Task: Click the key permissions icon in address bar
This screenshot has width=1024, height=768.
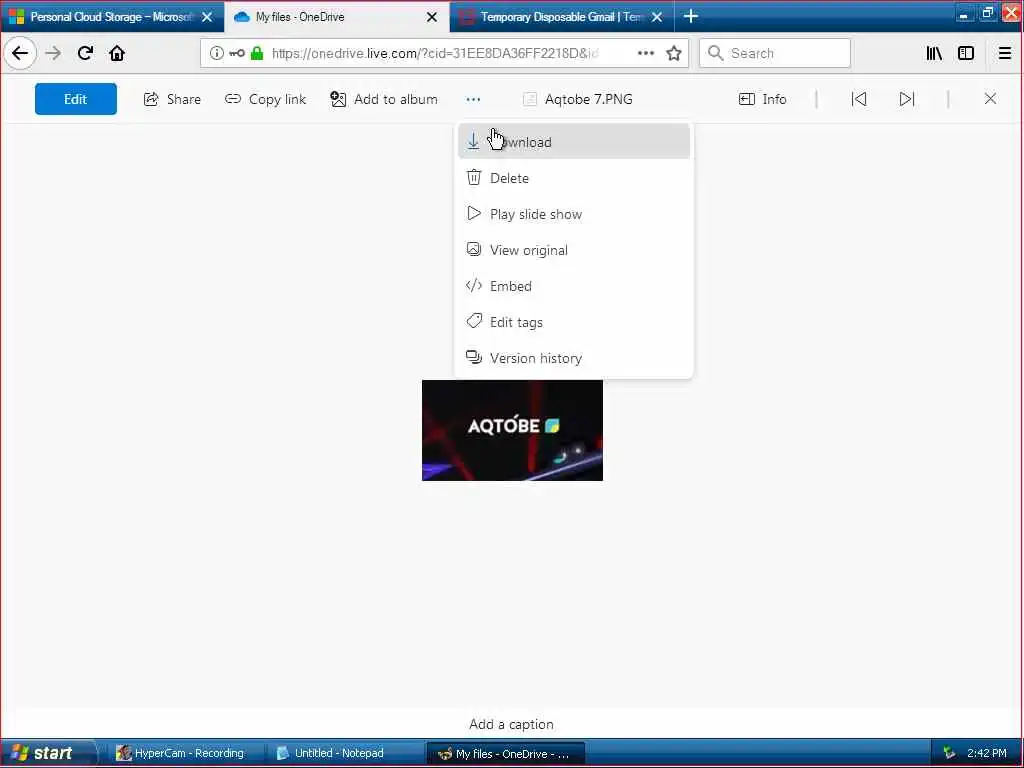Action: 237,54
